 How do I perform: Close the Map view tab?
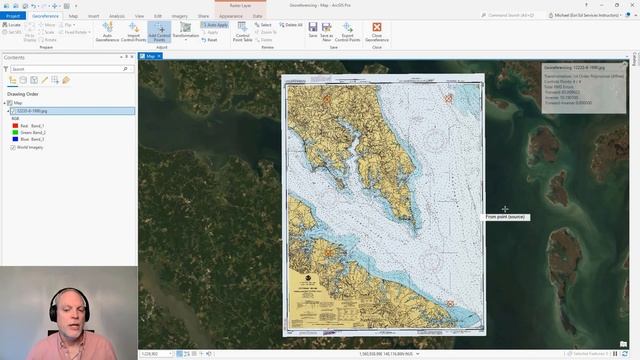point(159,56)
